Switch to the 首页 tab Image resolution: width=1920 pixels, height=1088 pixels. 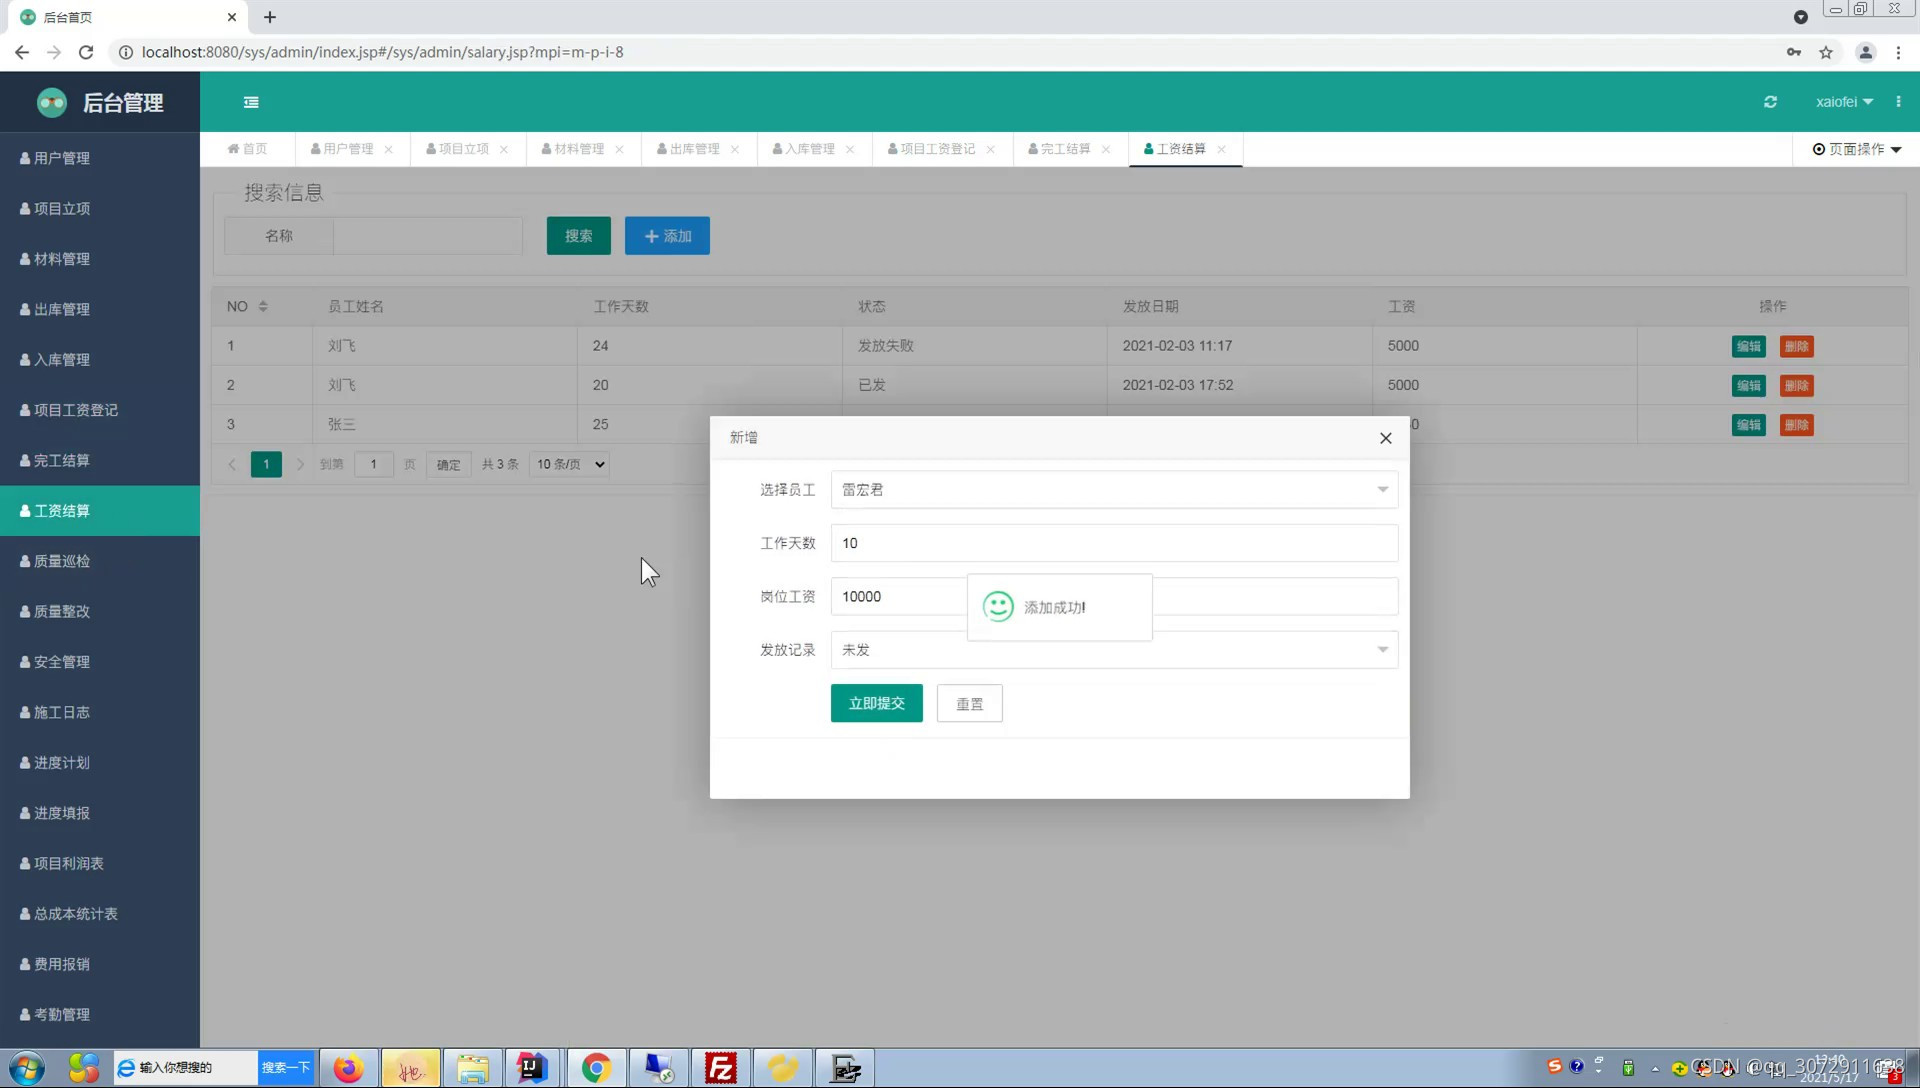point(247,149)
